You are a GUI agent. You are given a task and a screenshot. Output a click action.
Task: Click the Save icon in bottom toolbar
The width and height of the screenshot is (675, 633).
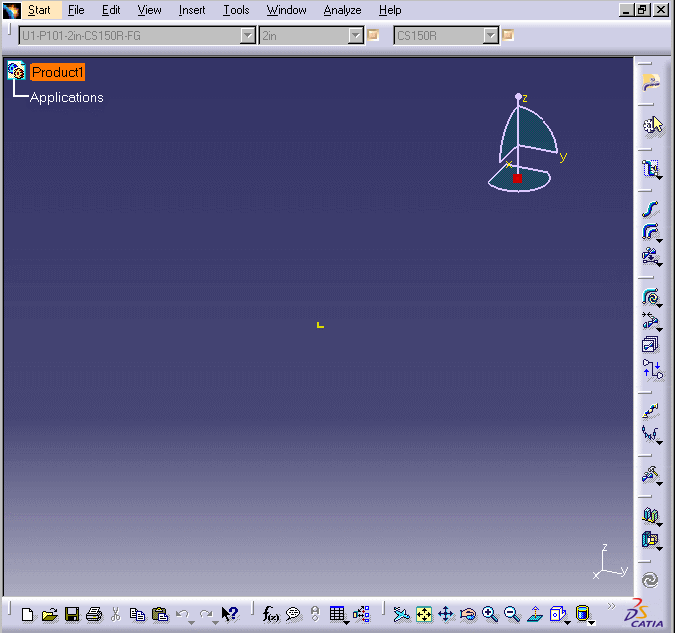tap(72, 614)
